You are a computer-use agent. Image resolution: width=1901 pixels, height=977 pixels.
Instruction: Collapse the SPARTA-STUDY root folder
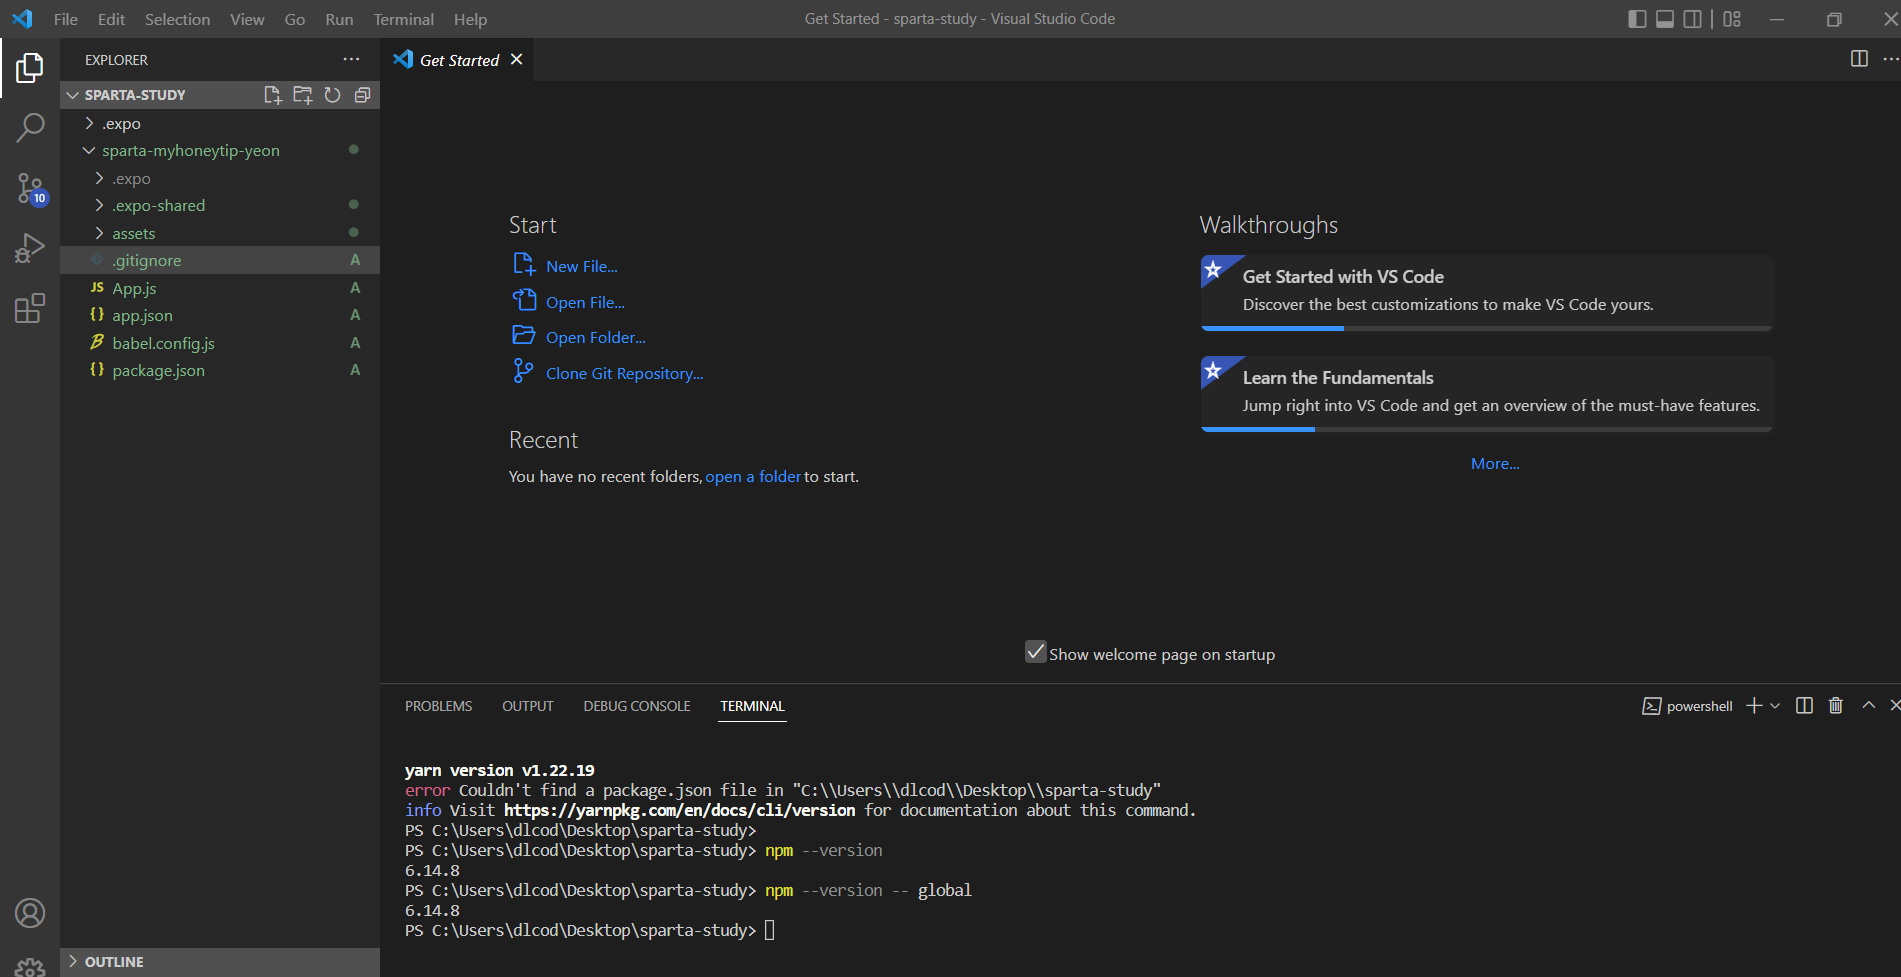click(x=72, y=95)
